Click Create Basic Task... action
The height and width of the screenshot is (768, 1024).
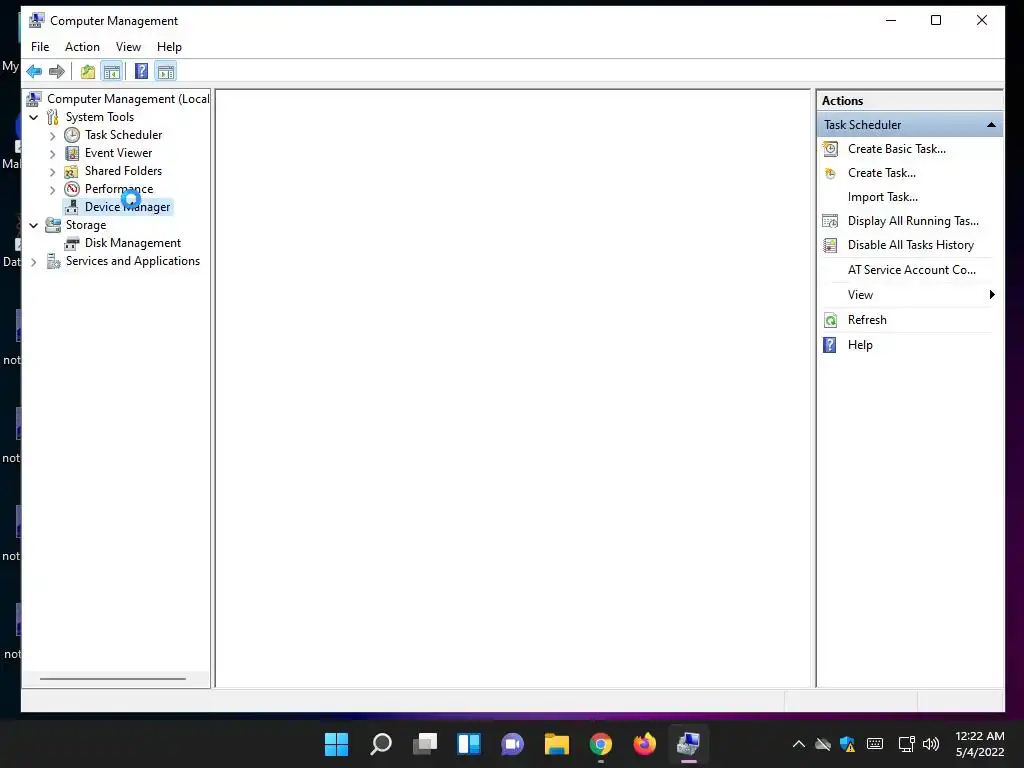897,149
